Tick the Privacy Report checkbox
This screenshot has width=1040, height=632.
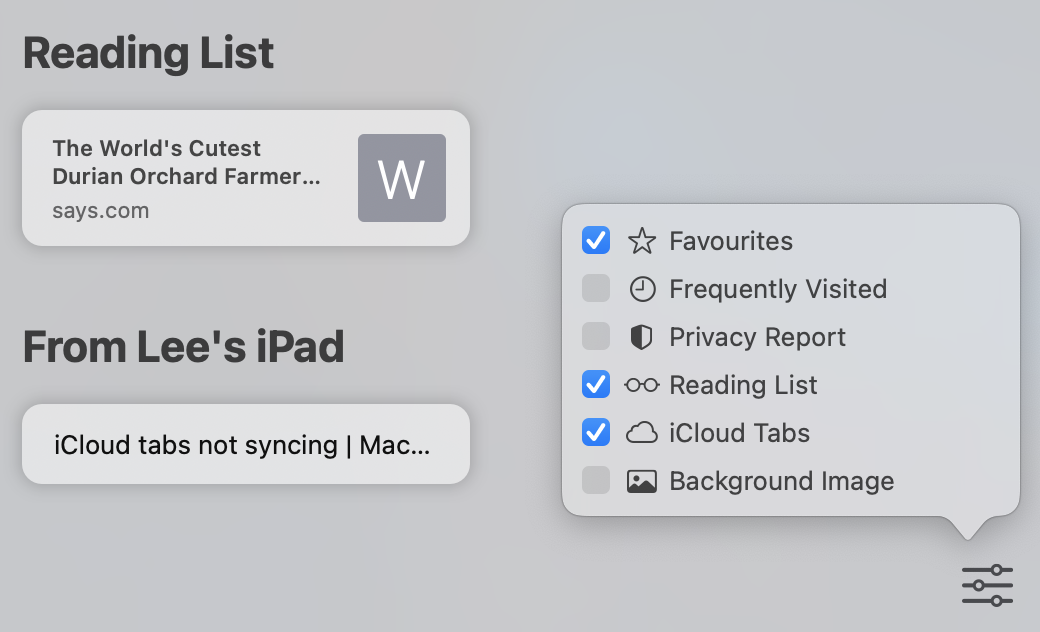pyautogui.click(x=596, y=336)
